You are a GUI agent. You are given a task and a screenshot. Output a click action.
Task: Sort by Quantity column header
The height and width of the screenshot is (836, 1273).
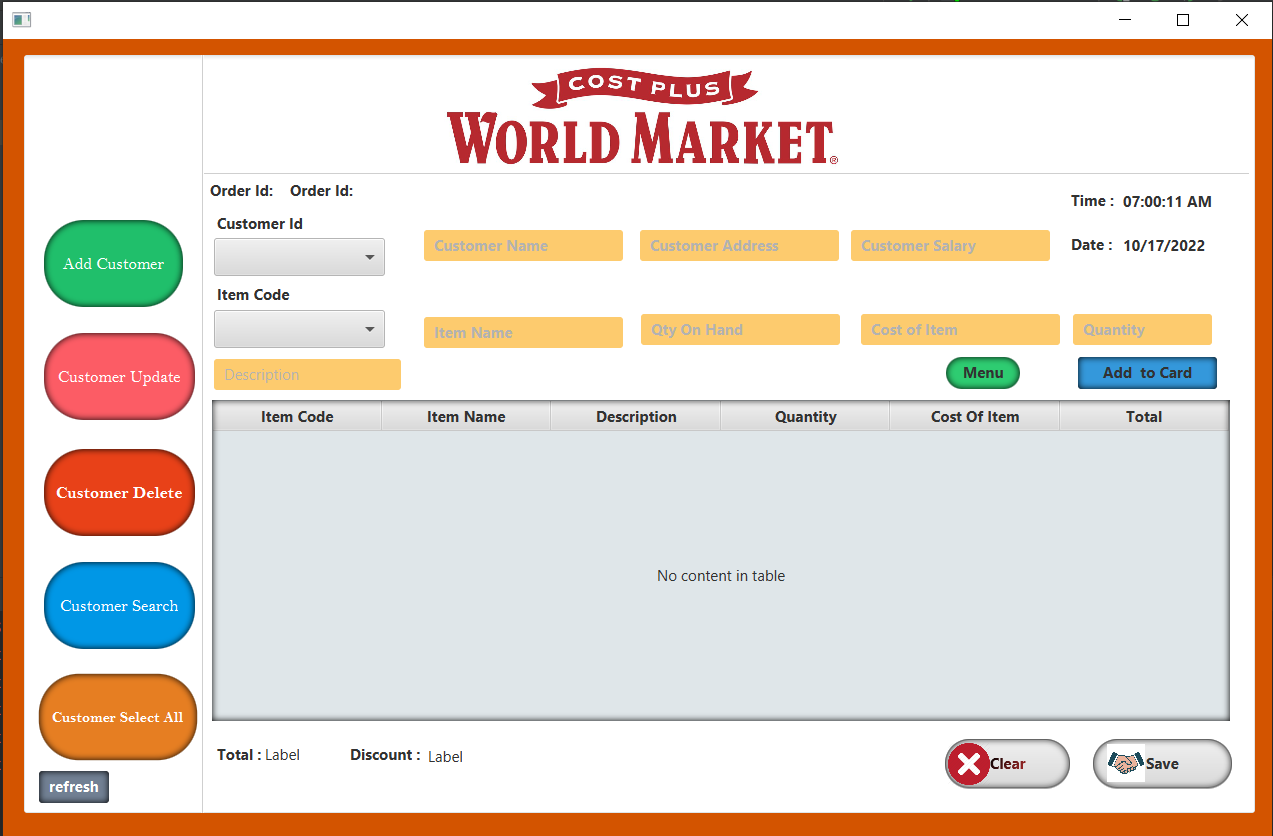[x=805, y=417]
